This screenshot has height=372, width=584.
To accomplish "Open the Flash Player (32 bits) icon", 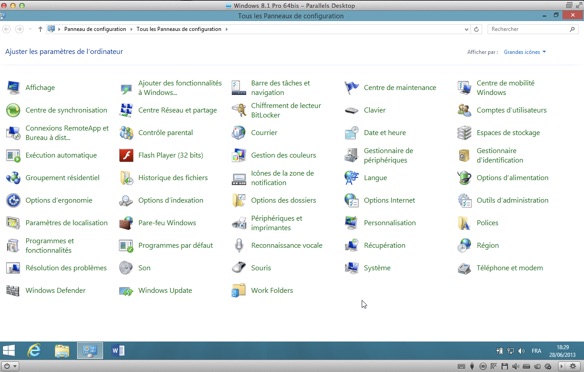I will coord(126,155).
